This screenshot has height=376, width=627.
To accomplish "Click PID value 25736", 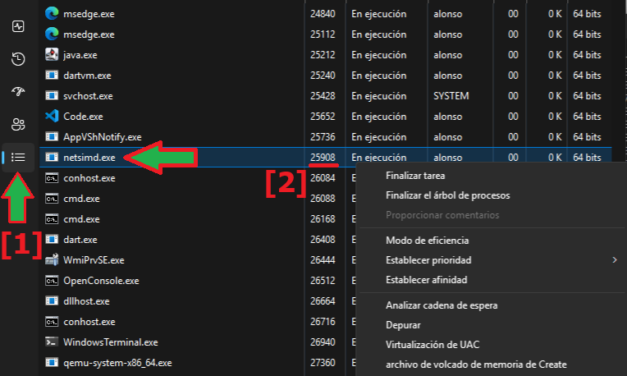I will (323, 137).
